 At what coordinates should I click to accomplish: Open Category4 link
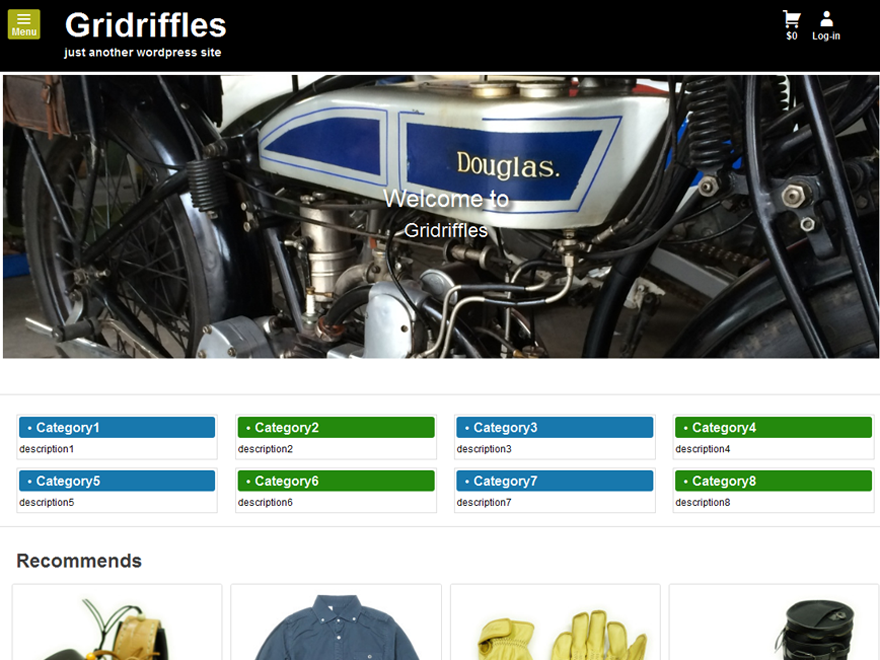coord(773,427)
